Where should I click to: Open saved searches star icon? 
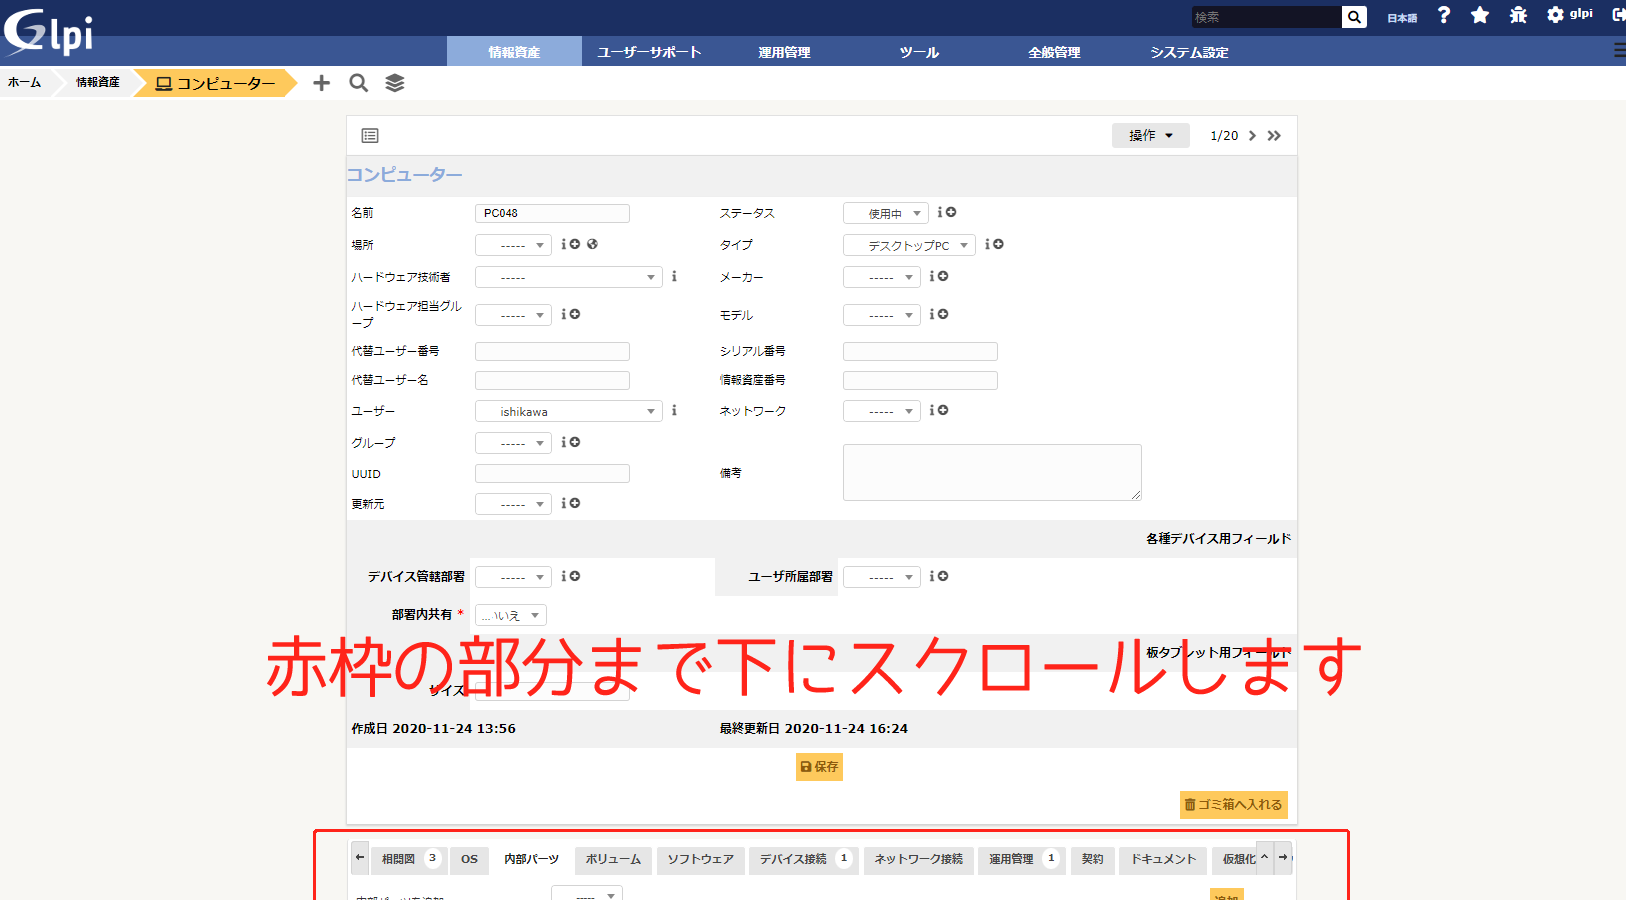pyautogui.click(x=1480, y=15)
